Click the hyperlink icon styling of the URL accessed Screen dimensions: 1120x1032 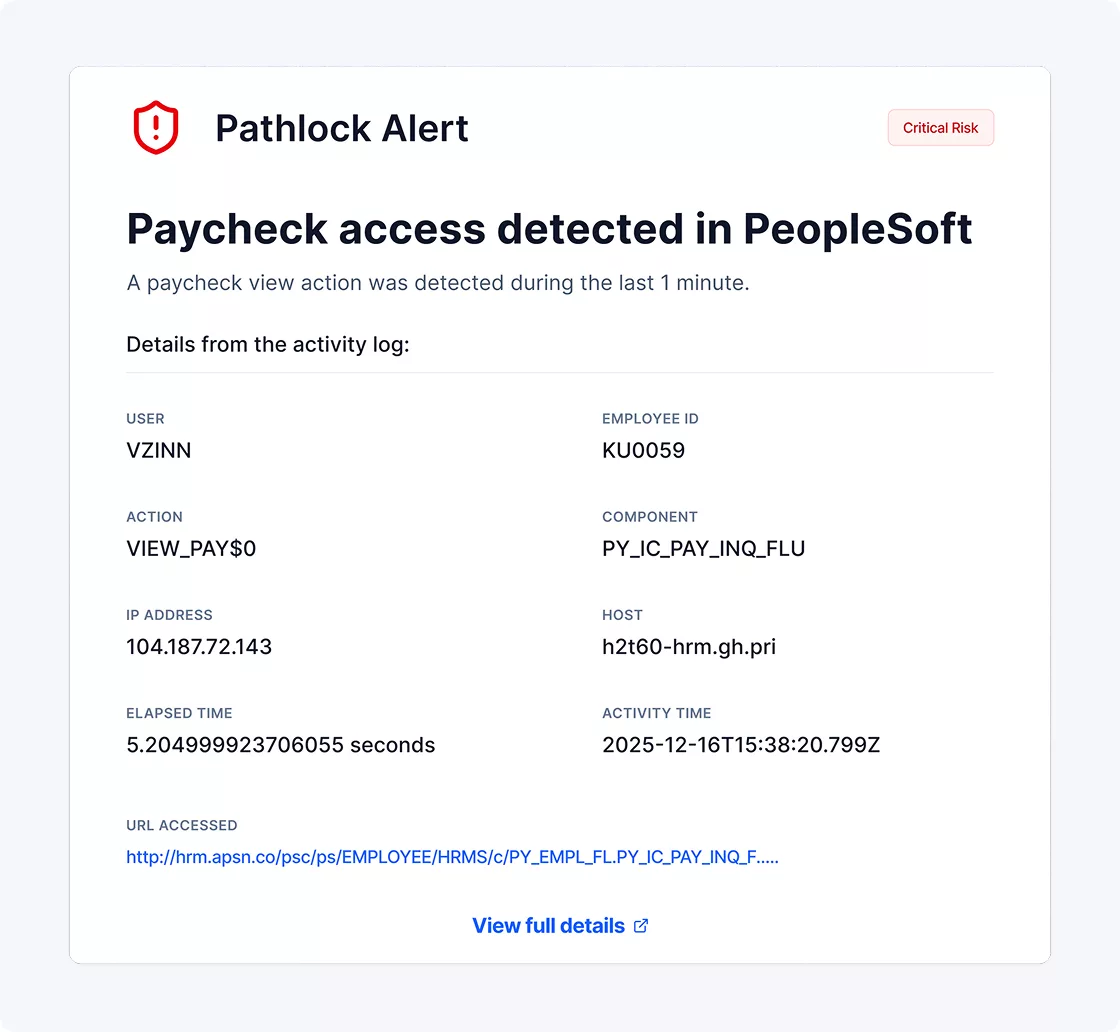tap(452, 857)
